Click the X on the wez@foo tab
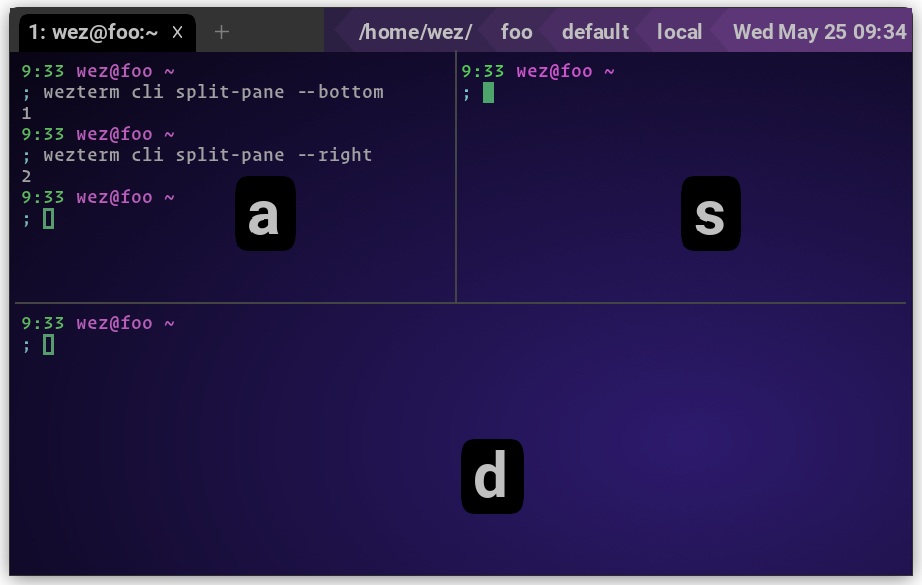The image size is (922, 585). [177, 31]
